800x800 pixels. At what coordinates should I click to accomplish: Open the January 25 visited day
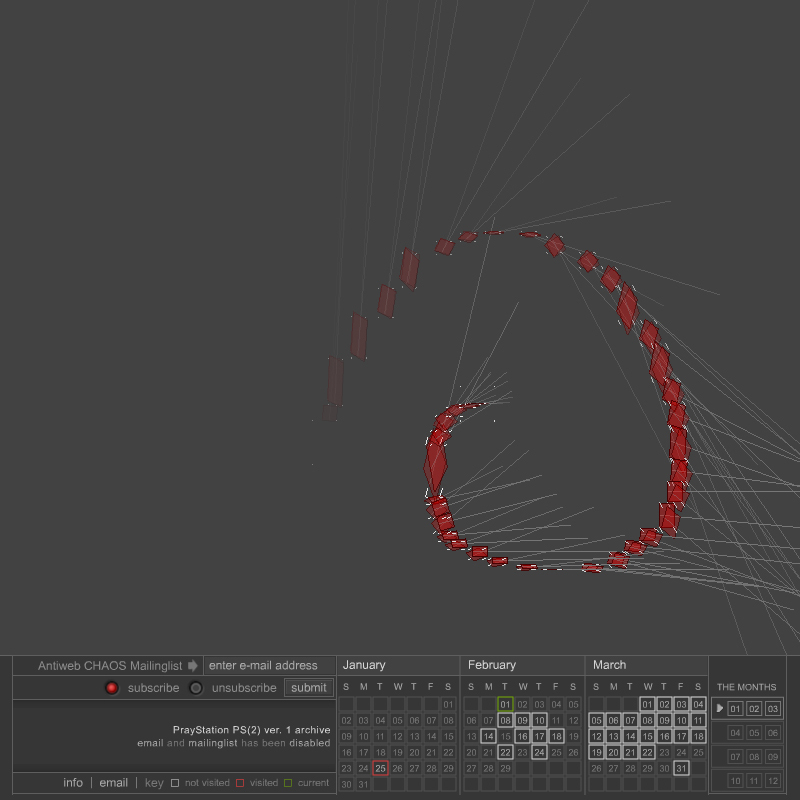[380, 768]
